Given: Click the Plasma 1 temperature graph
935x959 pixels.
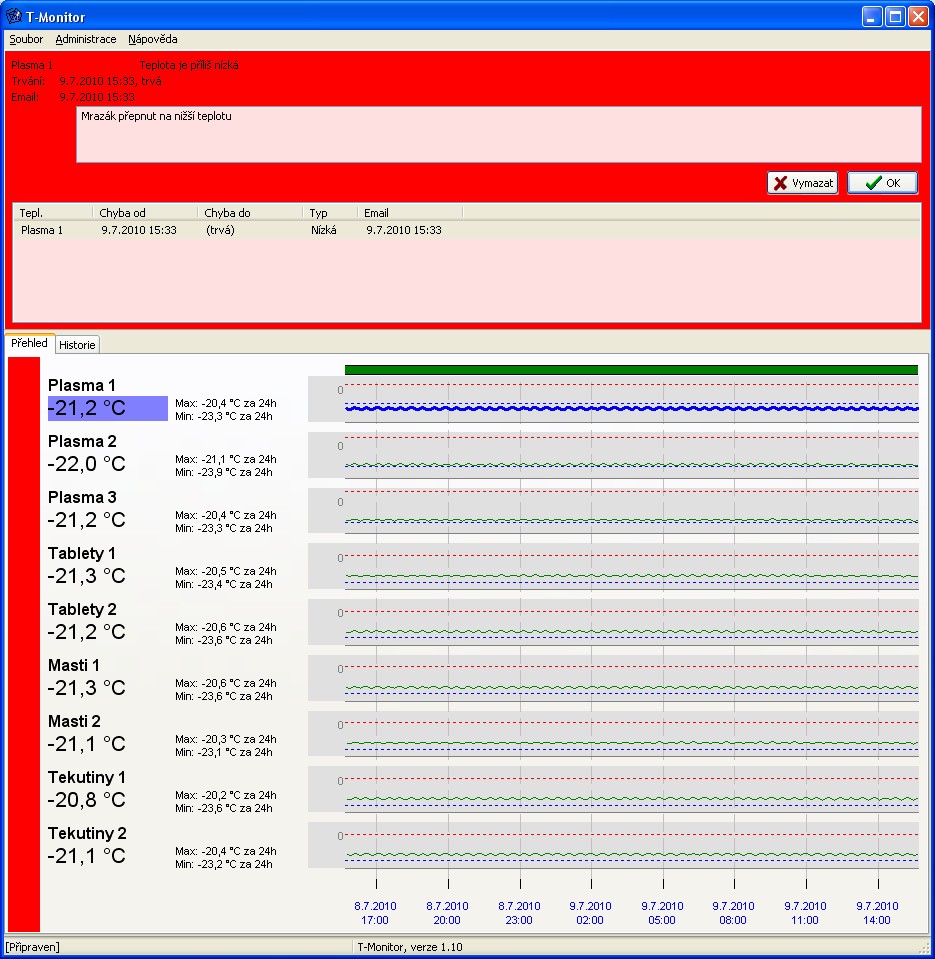Looking at the screenshot, I should click(x=613, y=399).
